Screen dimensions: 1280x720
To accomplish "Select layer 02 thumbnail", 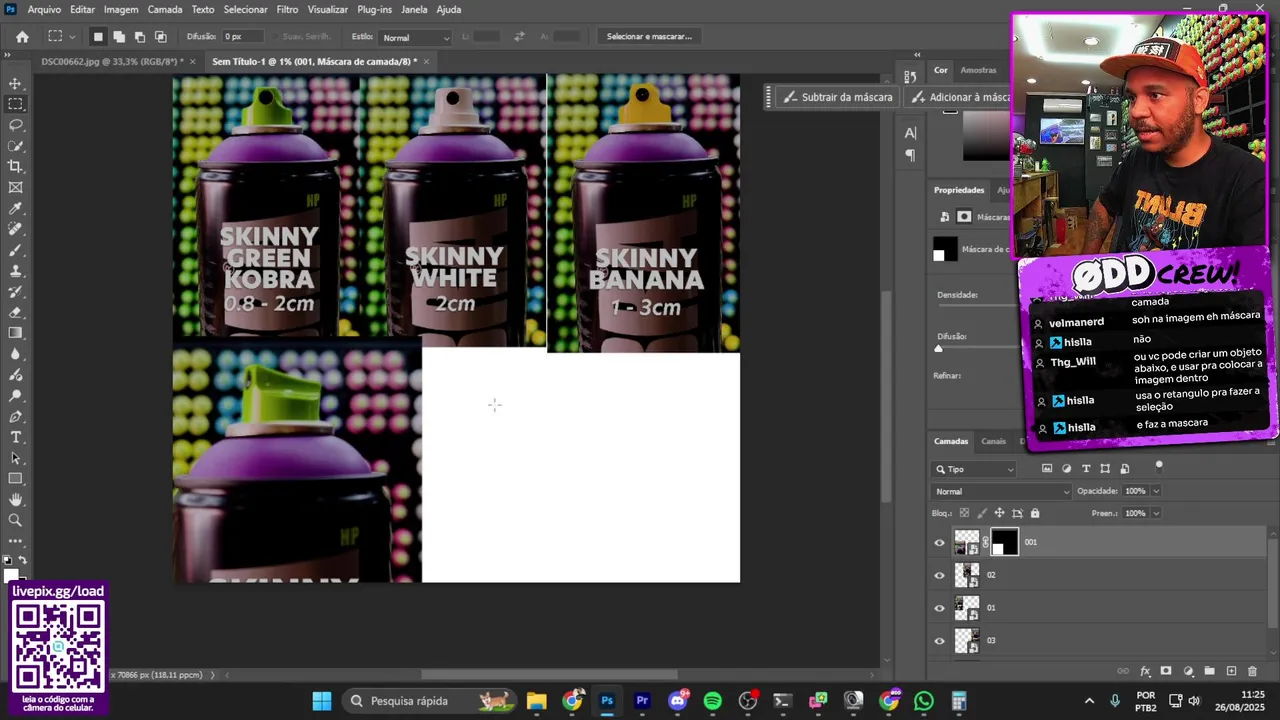I will tap(967, 575).
